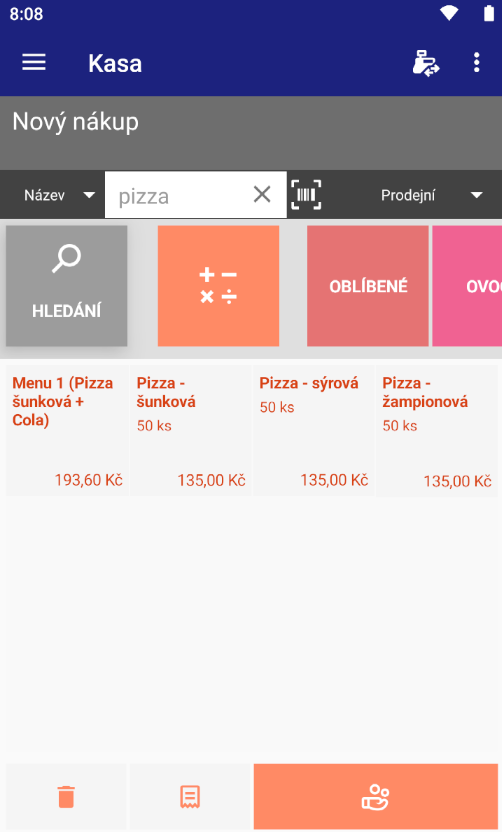
Task: Add Pizza - žampionová to purchase
Action: tap(437, 430)
